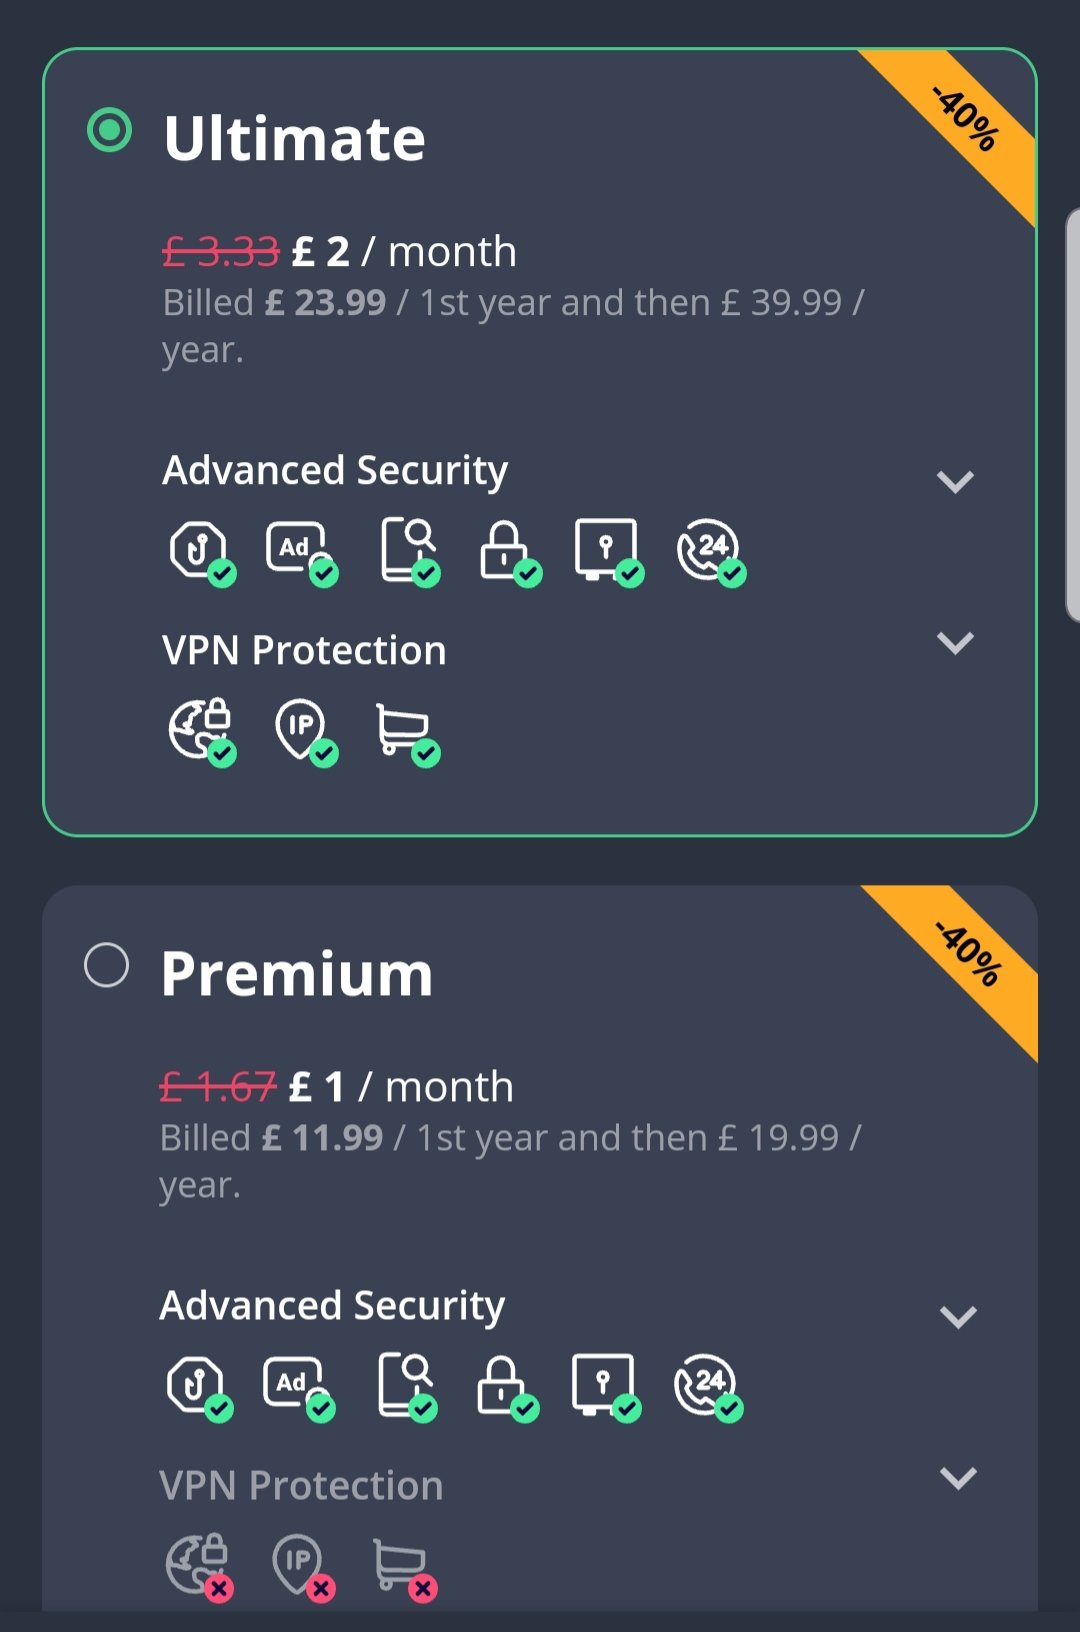This screenshot has height=1632, width=1080.
Task: Expand VPN Protection in the Premium plan
Action: (x=958, y=1478)
